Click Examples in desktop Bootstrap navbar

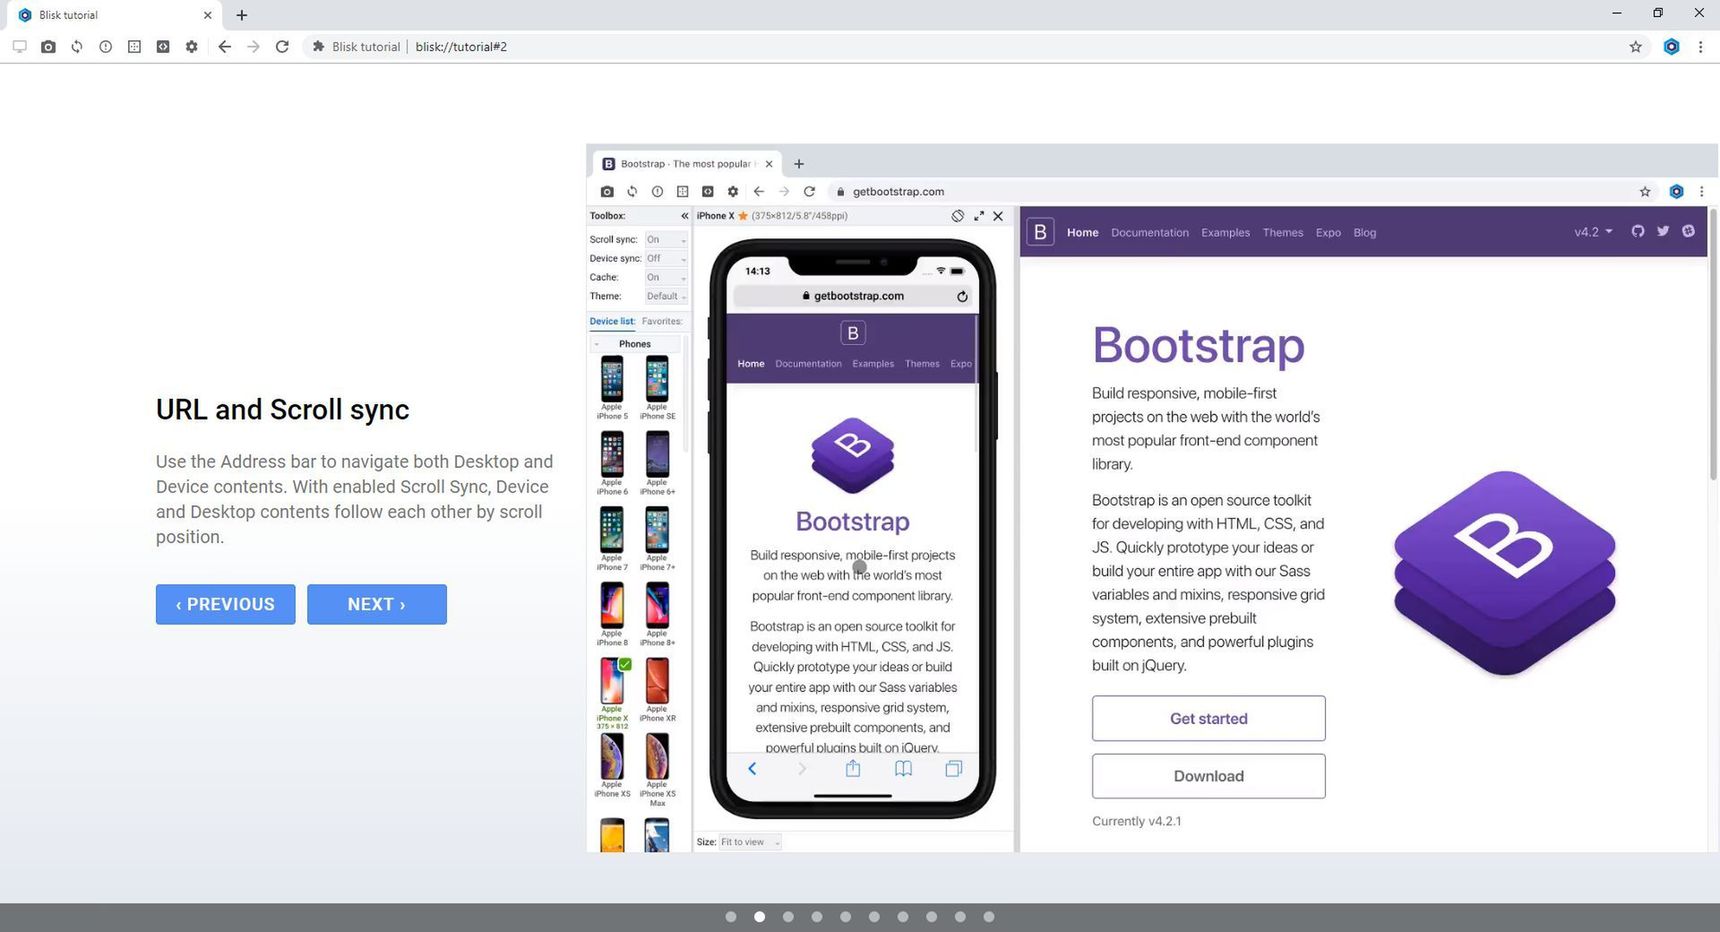click(1225, 233)
